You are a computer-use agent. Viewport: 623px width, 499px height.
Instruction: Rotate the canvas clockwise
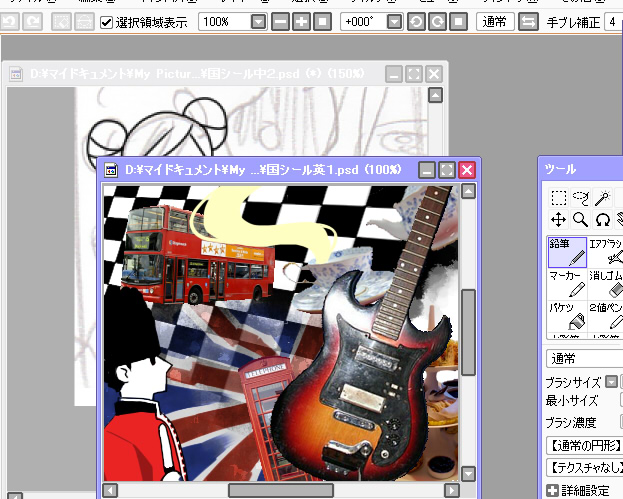[x=437, y=21]
